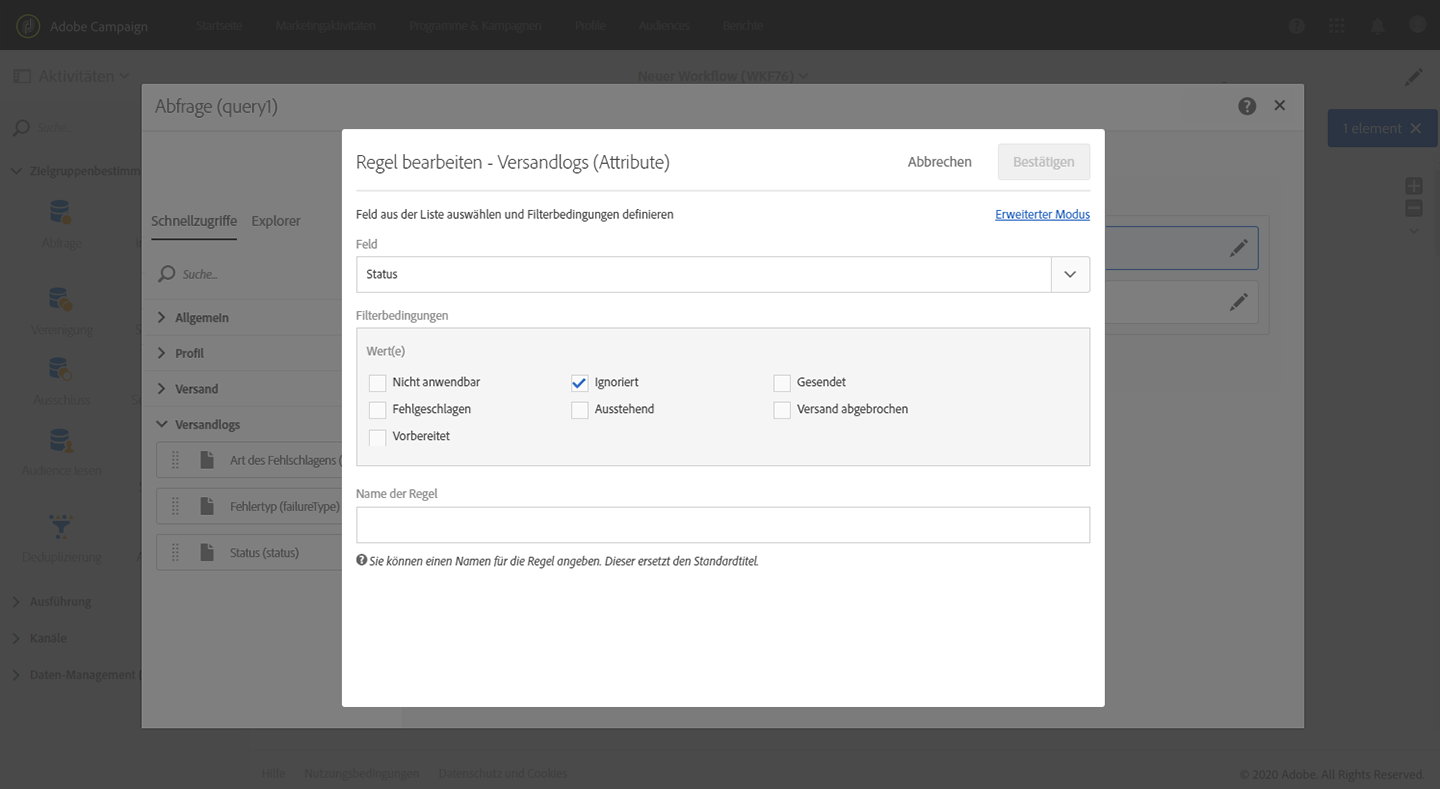Expand the Profil section

162,353
